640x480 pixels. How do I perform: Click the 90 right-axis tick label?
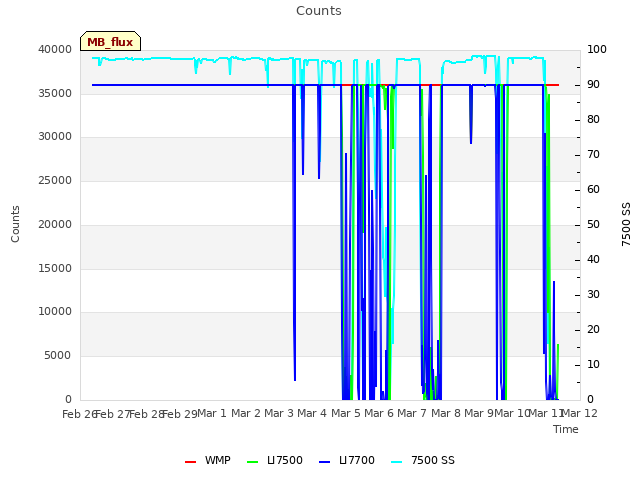click(593, 84)
